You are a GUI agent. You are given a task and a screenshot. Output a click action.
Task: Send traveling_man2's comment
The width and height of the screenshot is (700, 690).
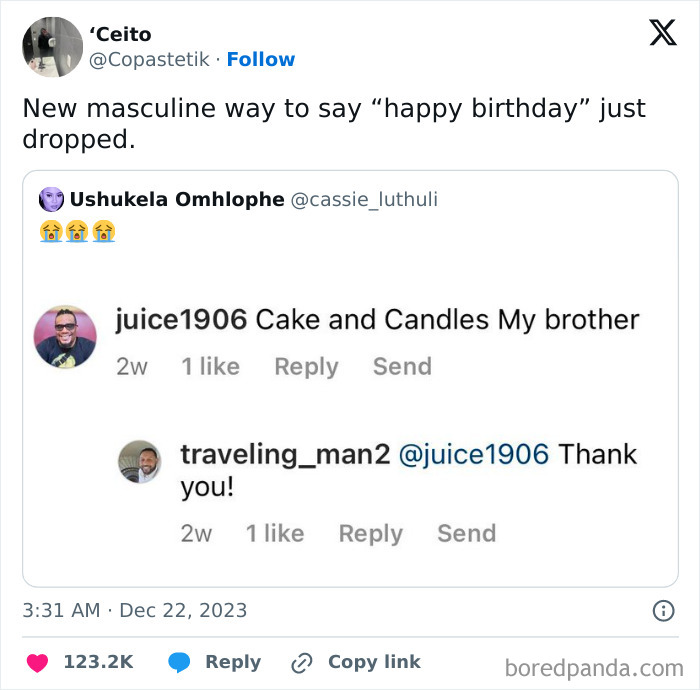tap(466, 534)
